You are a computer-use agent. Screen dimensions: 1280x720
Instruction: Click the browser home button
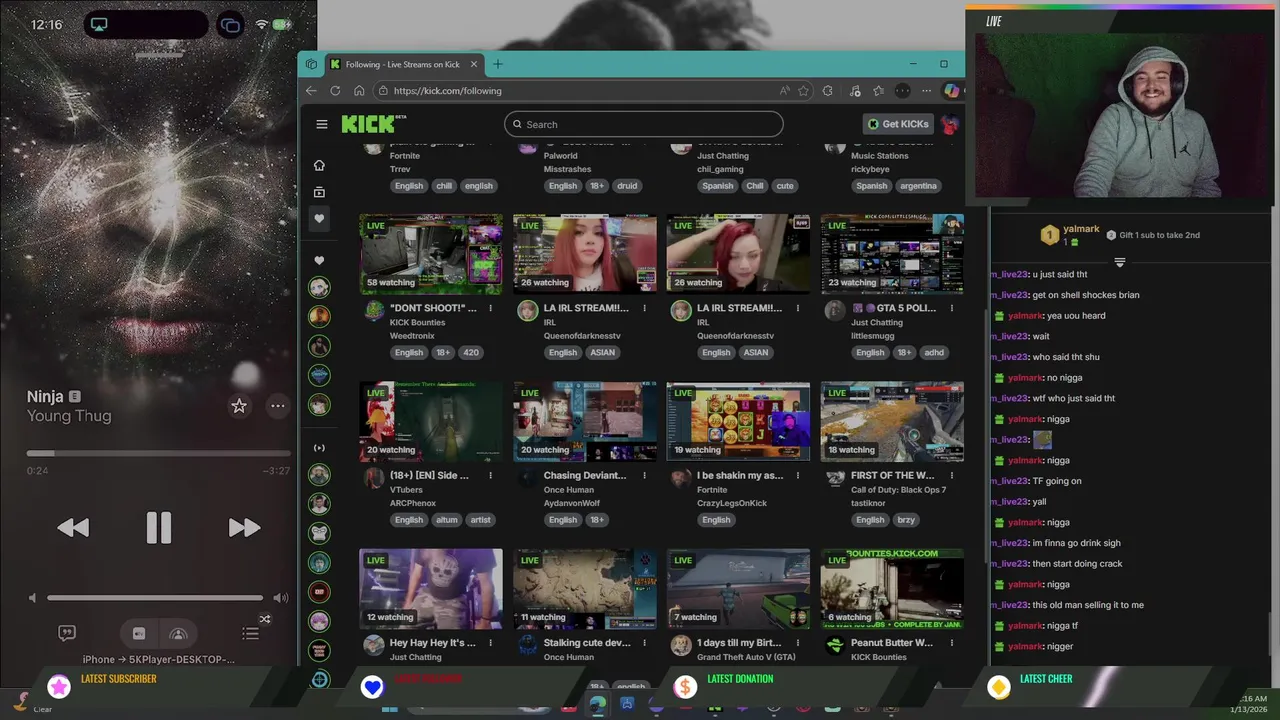359,90
